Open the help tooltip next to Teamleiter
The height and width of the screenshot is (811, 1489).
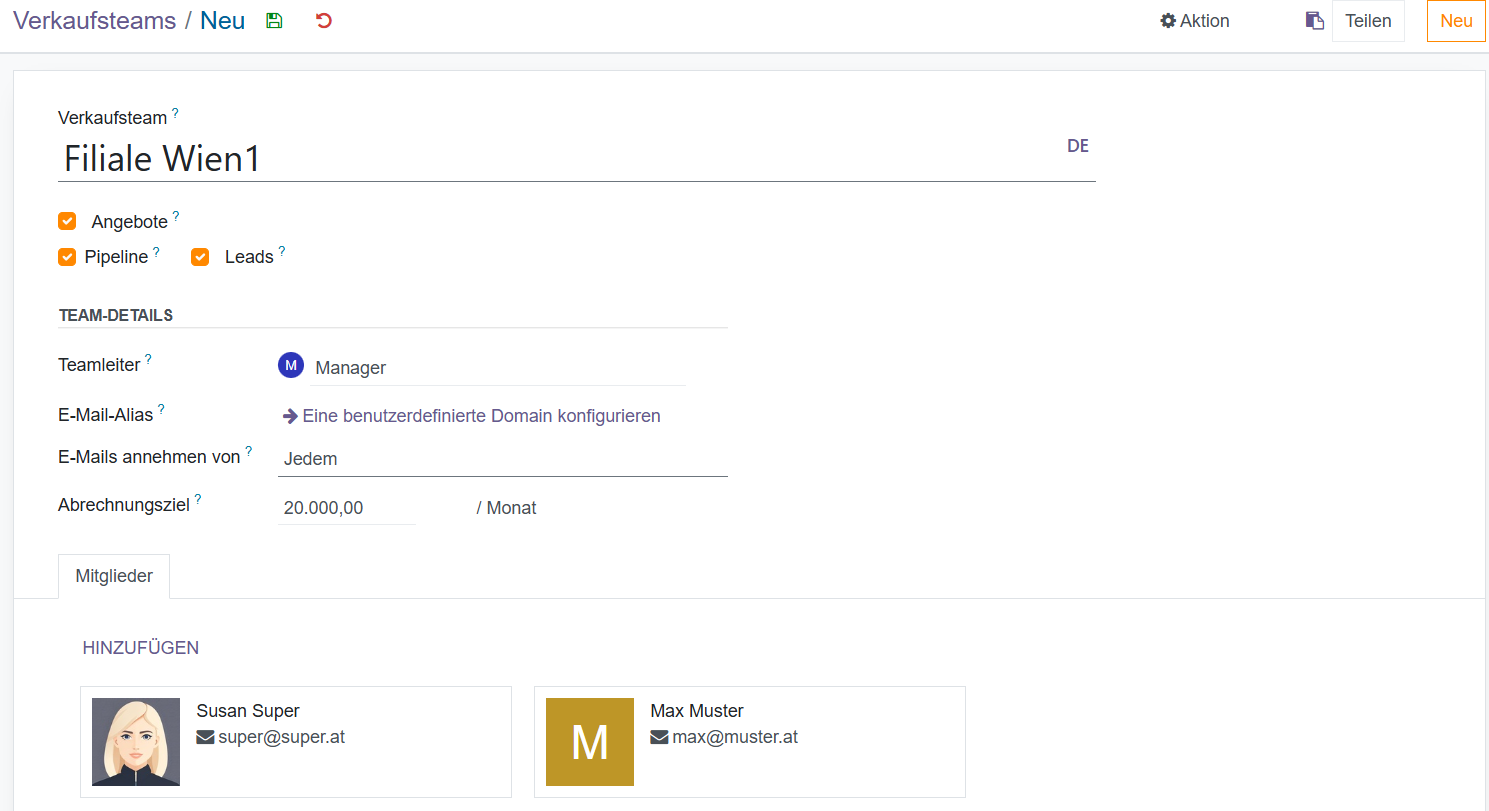pyautogui.click(x=149, y=358)
